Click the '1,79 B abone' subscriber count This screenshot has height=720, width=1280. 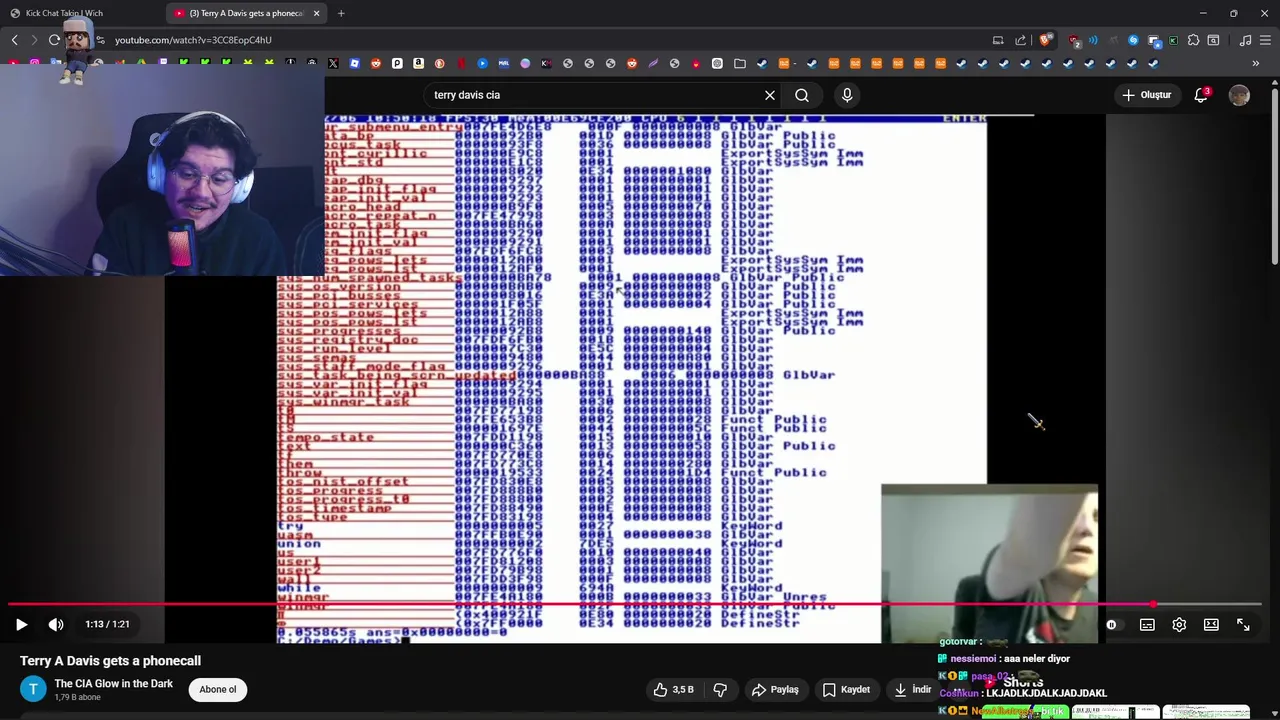pyautogui.click(x=77, y=697)
